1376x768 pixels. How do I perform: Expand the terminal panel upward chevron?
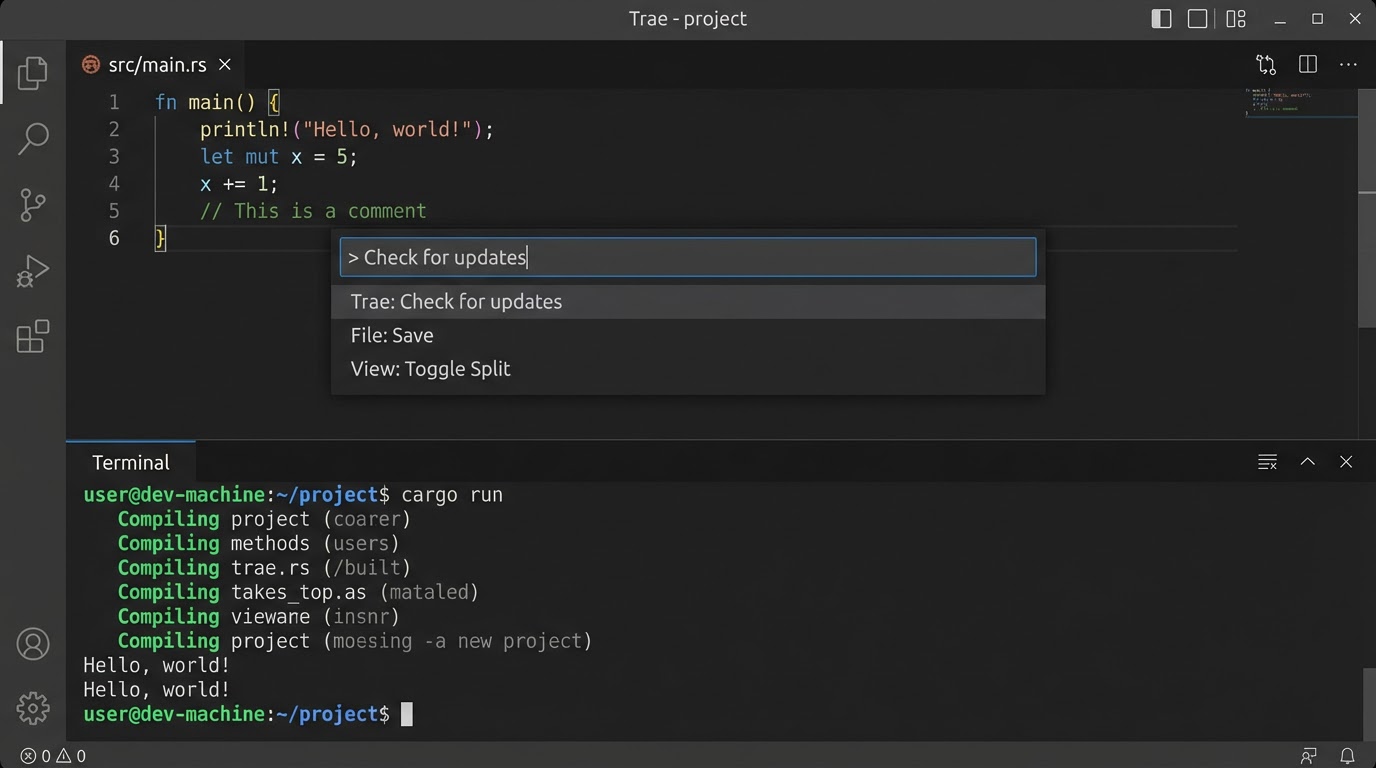click(1307, 461)
